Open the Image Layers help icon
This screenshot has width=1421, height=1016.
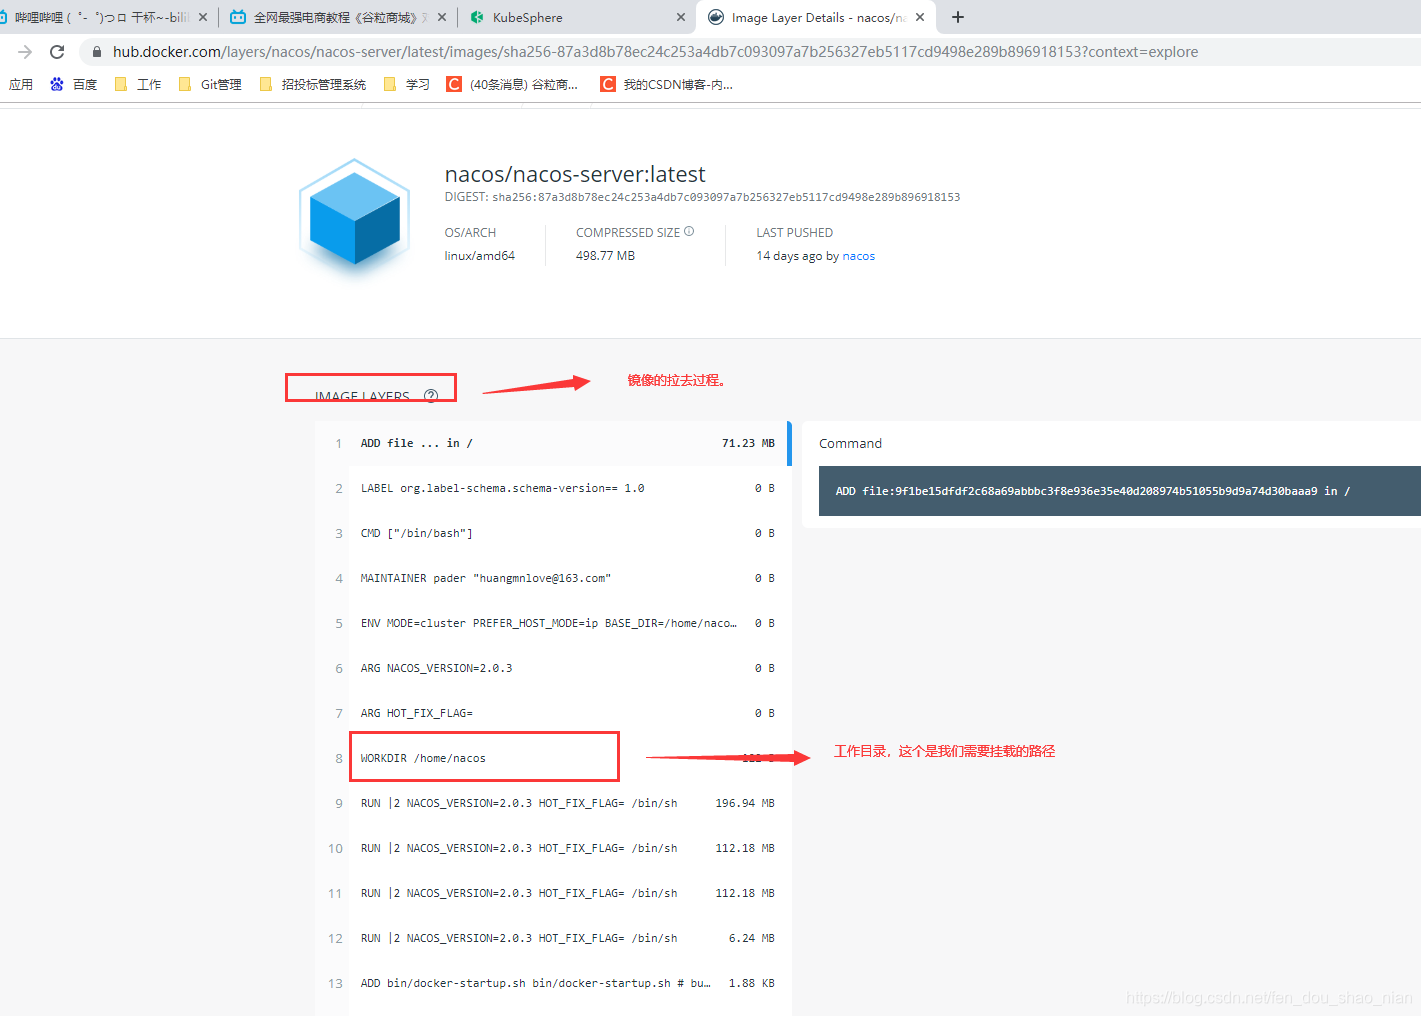point(431,395)
